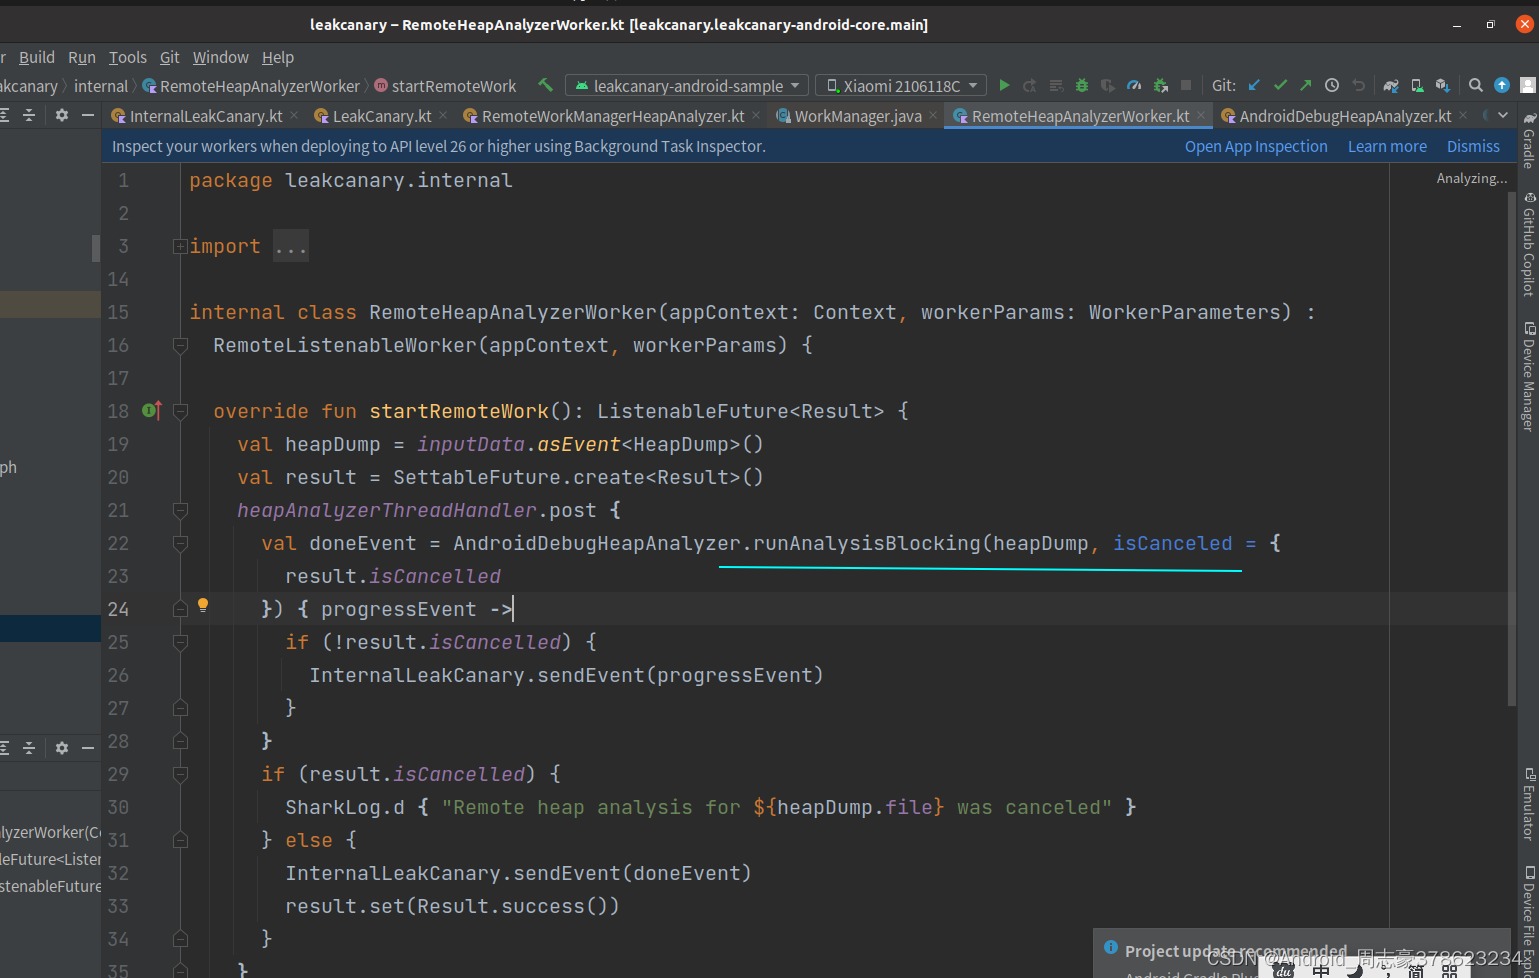Show hidden editor tabs chevron

pos(1503,116)
